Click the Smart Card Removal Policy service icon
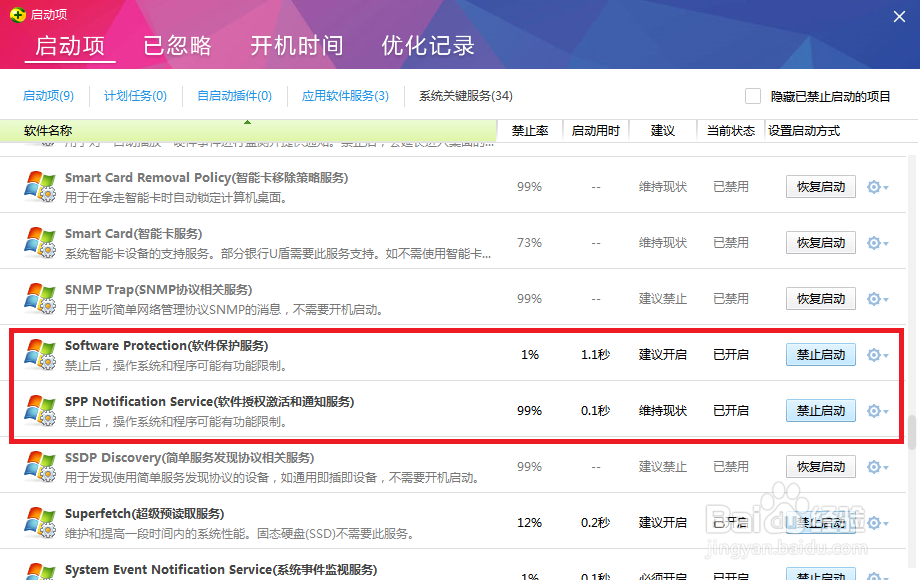Viewport: 920px width, 580px height. pyautogui.click(x=40, y=186)
